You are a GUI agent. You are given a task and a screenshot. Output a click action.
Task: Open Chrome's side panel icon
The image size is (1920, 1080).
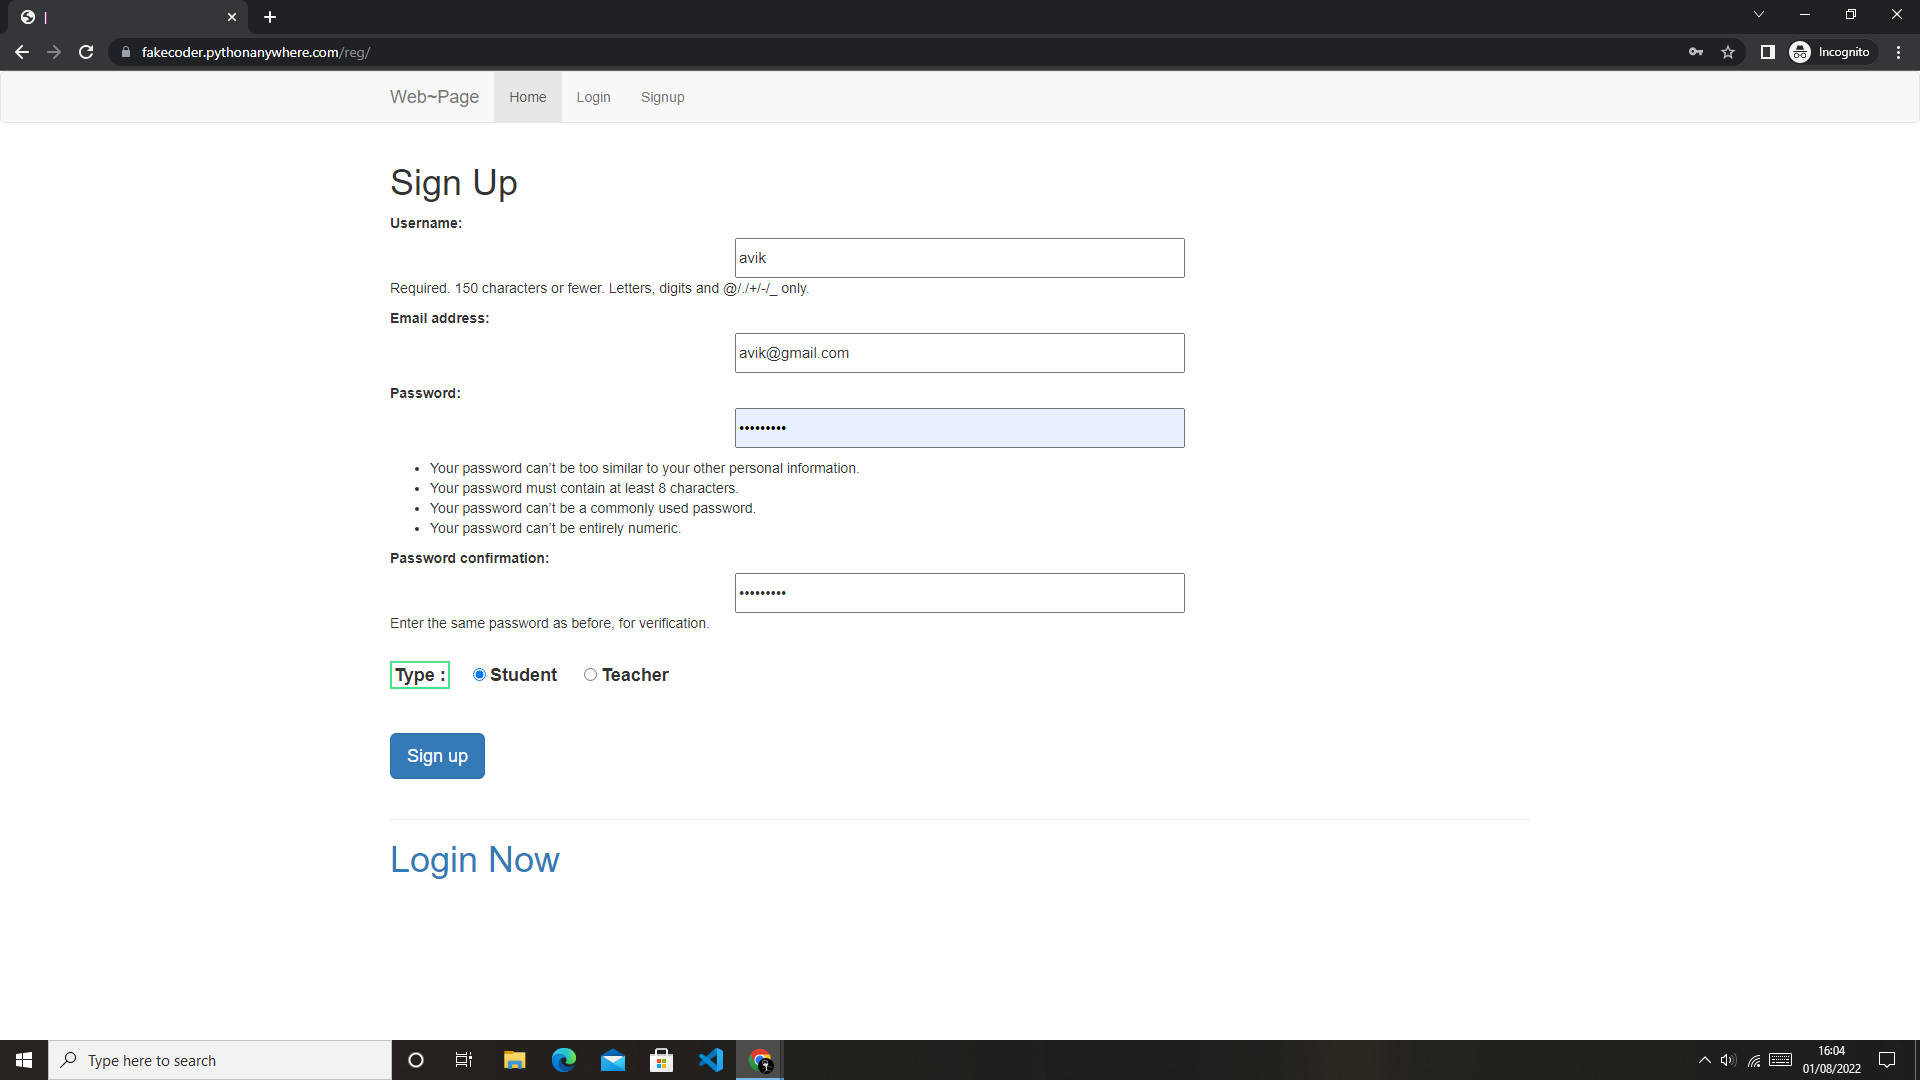(1767, 52)
